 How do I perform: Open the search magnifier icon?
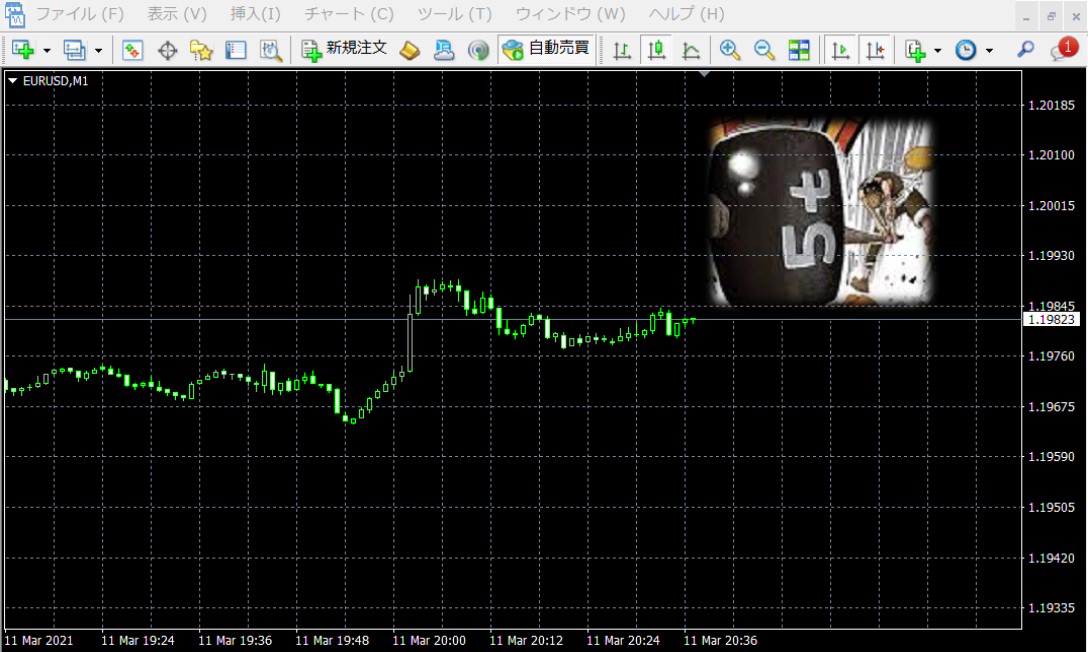(1025, 50)
